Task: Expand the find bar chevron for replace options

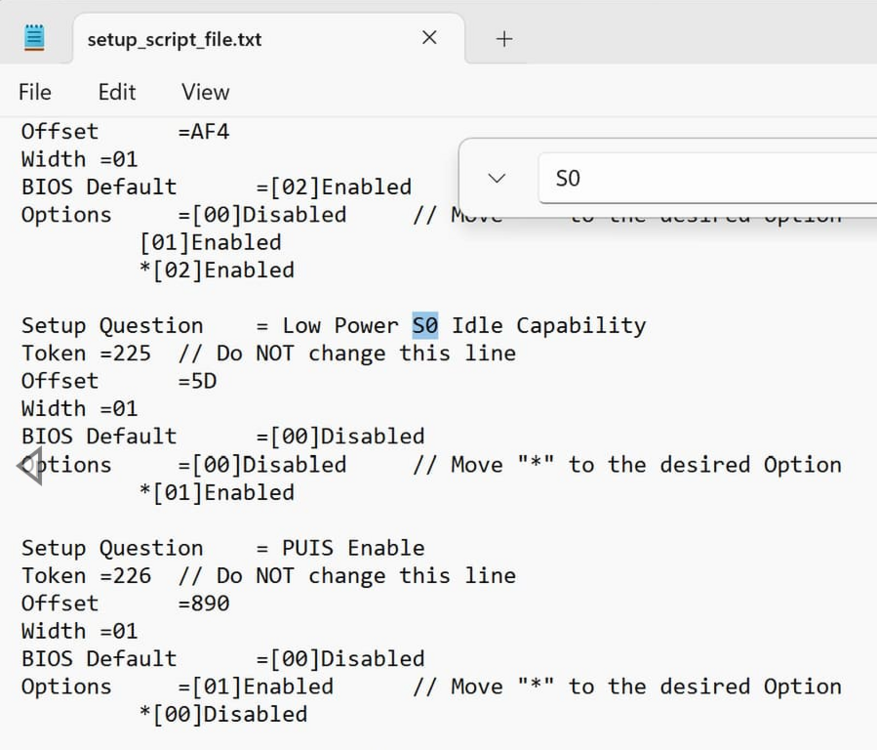Action: tap(497, 178)
